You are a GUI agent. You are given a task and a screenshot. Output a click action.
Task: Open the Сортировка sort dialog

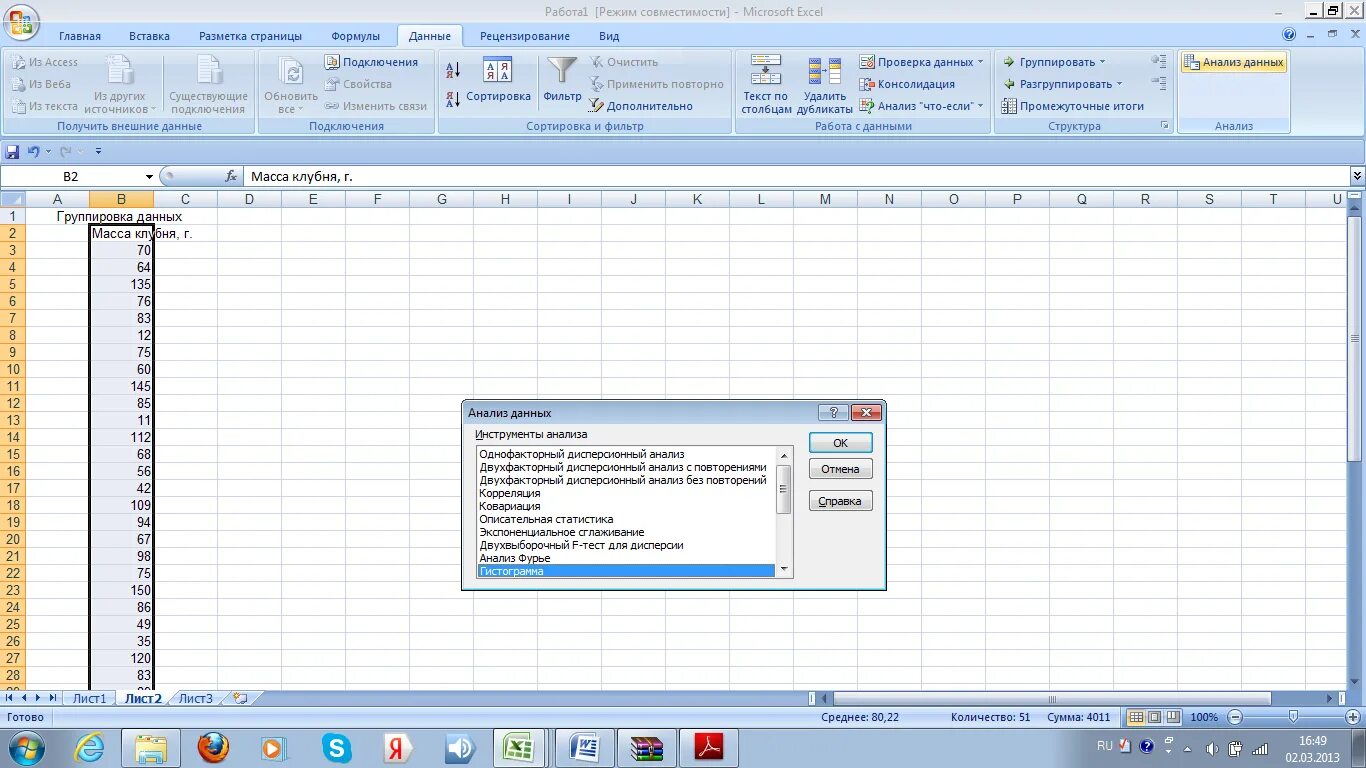tap(498, 82)
